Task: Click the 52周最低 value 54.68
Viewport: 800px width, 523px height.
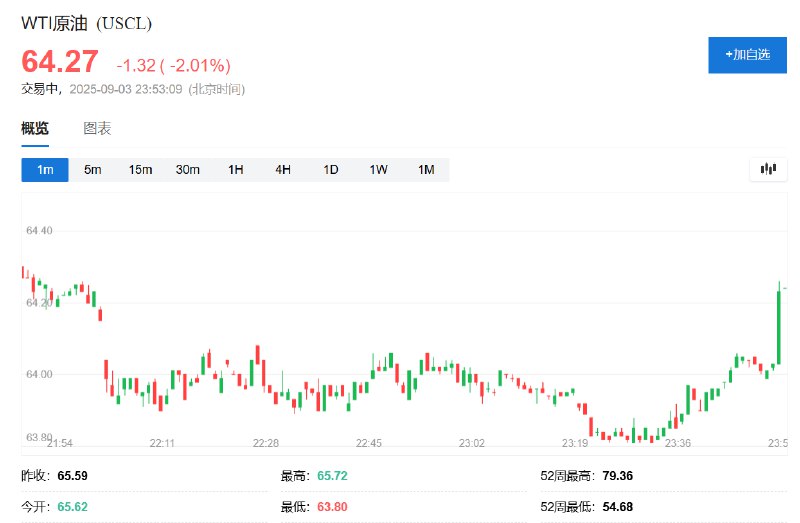Action: click(x=617, y=507)
